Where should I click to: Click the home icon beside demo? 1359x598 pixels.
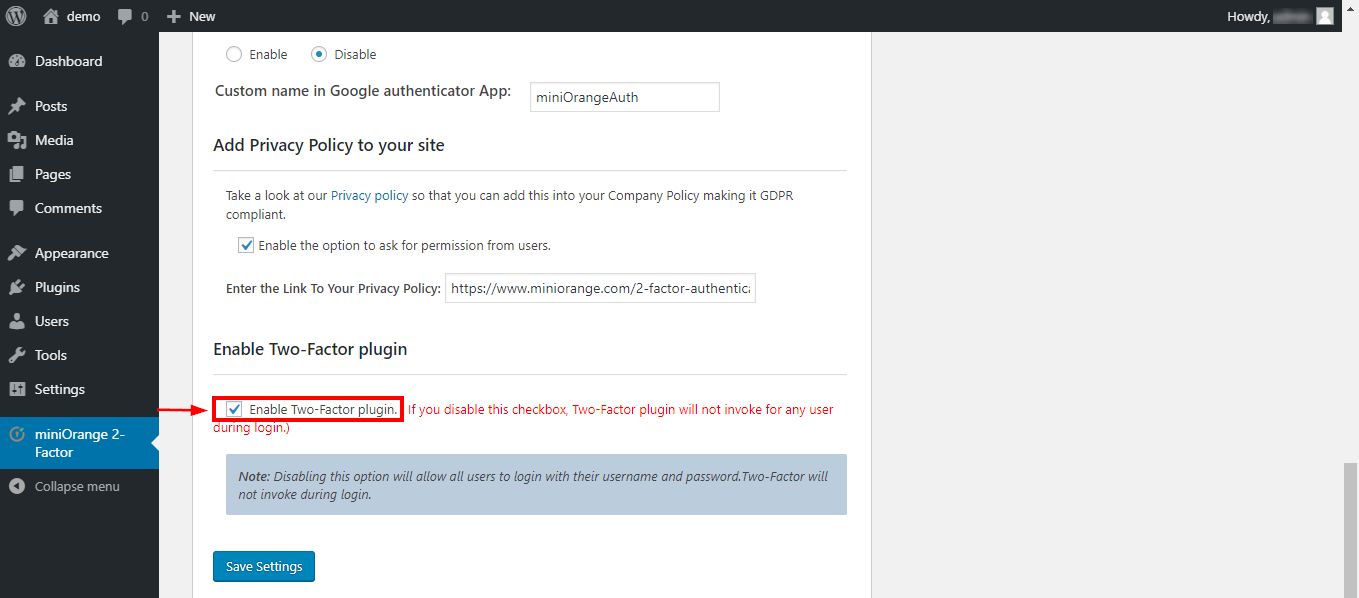pos(51,16)
